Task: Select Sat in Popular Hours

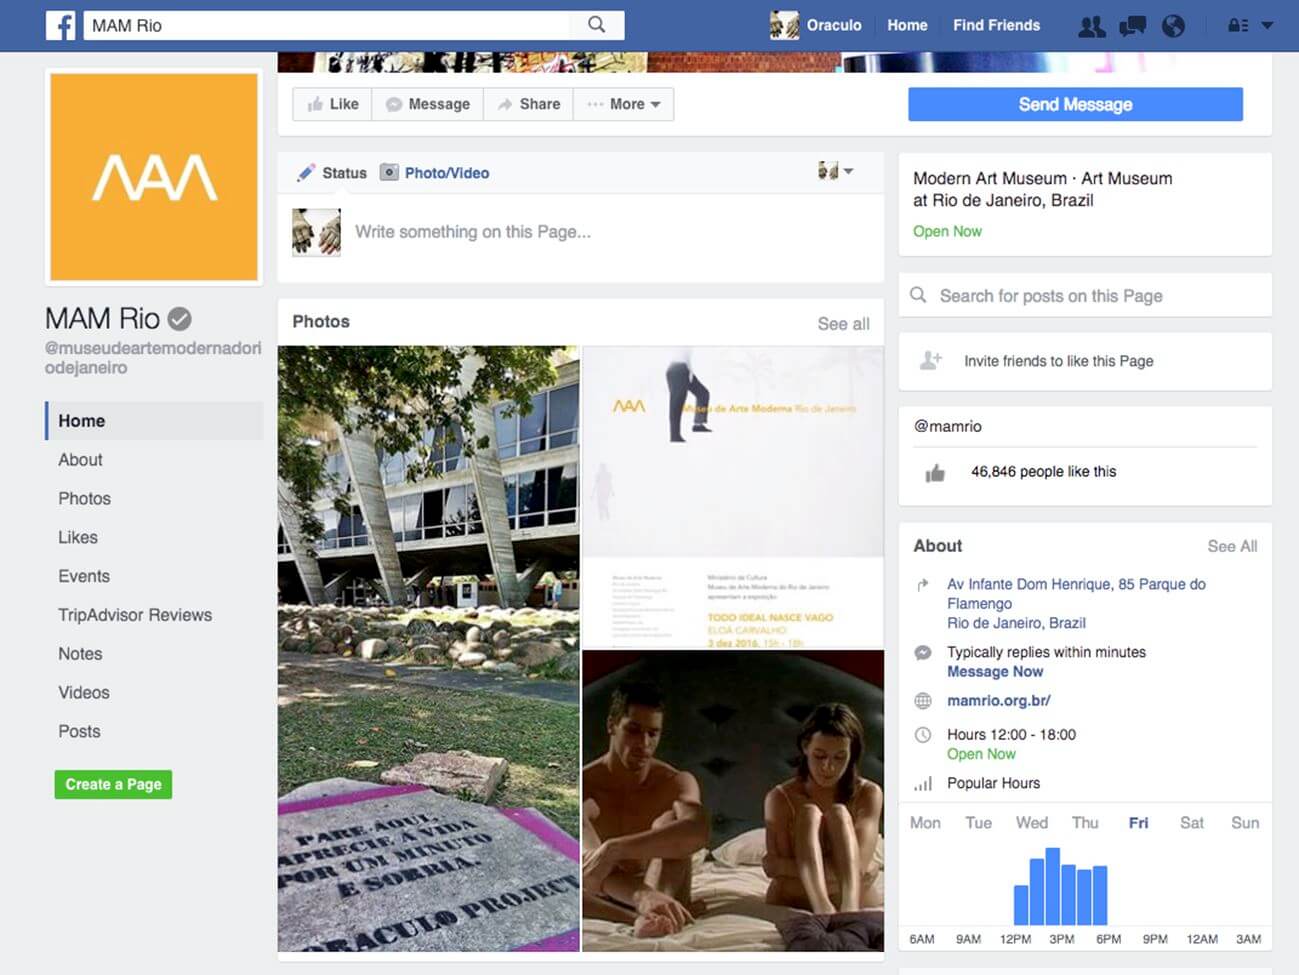Action: [x=1191, y=823]
